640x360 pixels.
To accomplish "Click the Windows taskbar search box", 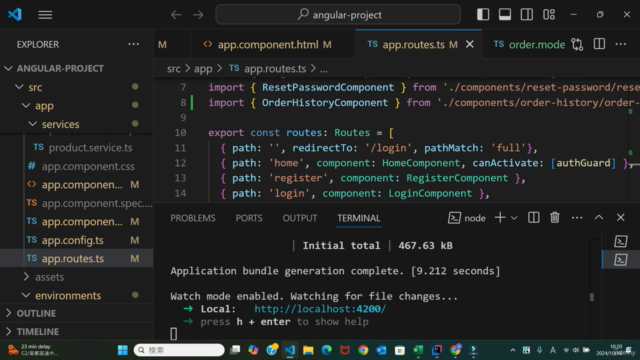I will pos(179,350).
